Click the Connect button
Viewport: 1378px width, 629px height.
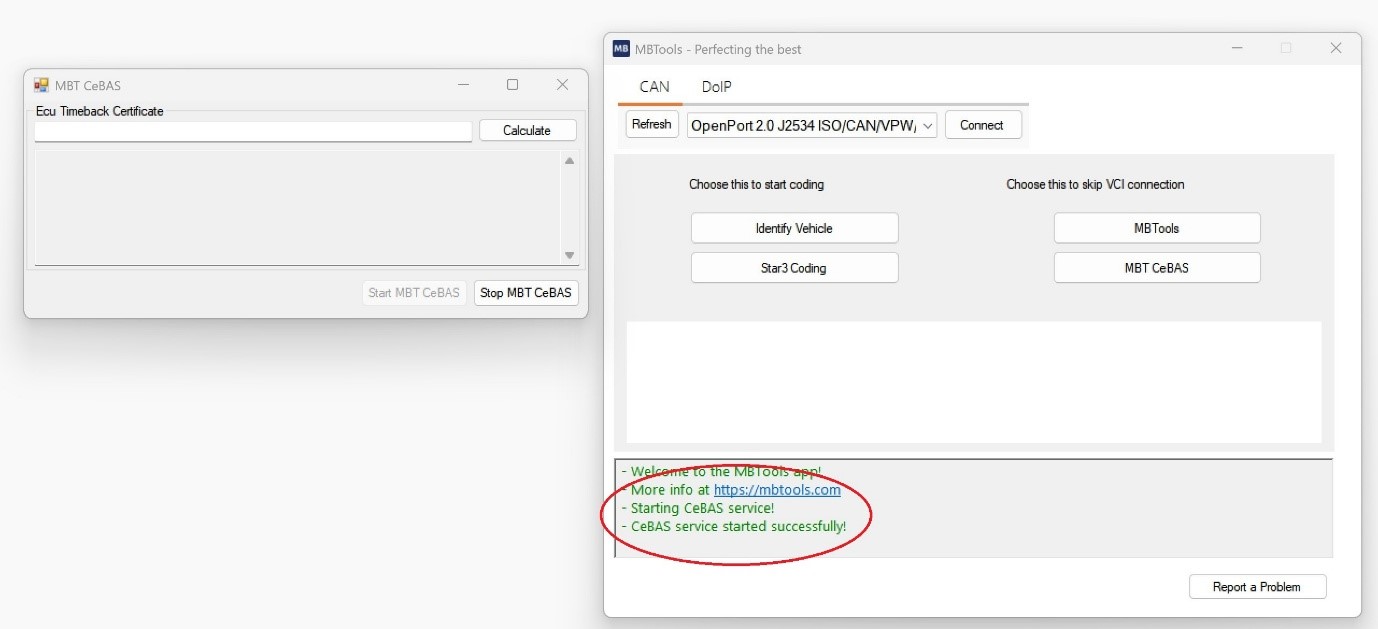(981, 125)
